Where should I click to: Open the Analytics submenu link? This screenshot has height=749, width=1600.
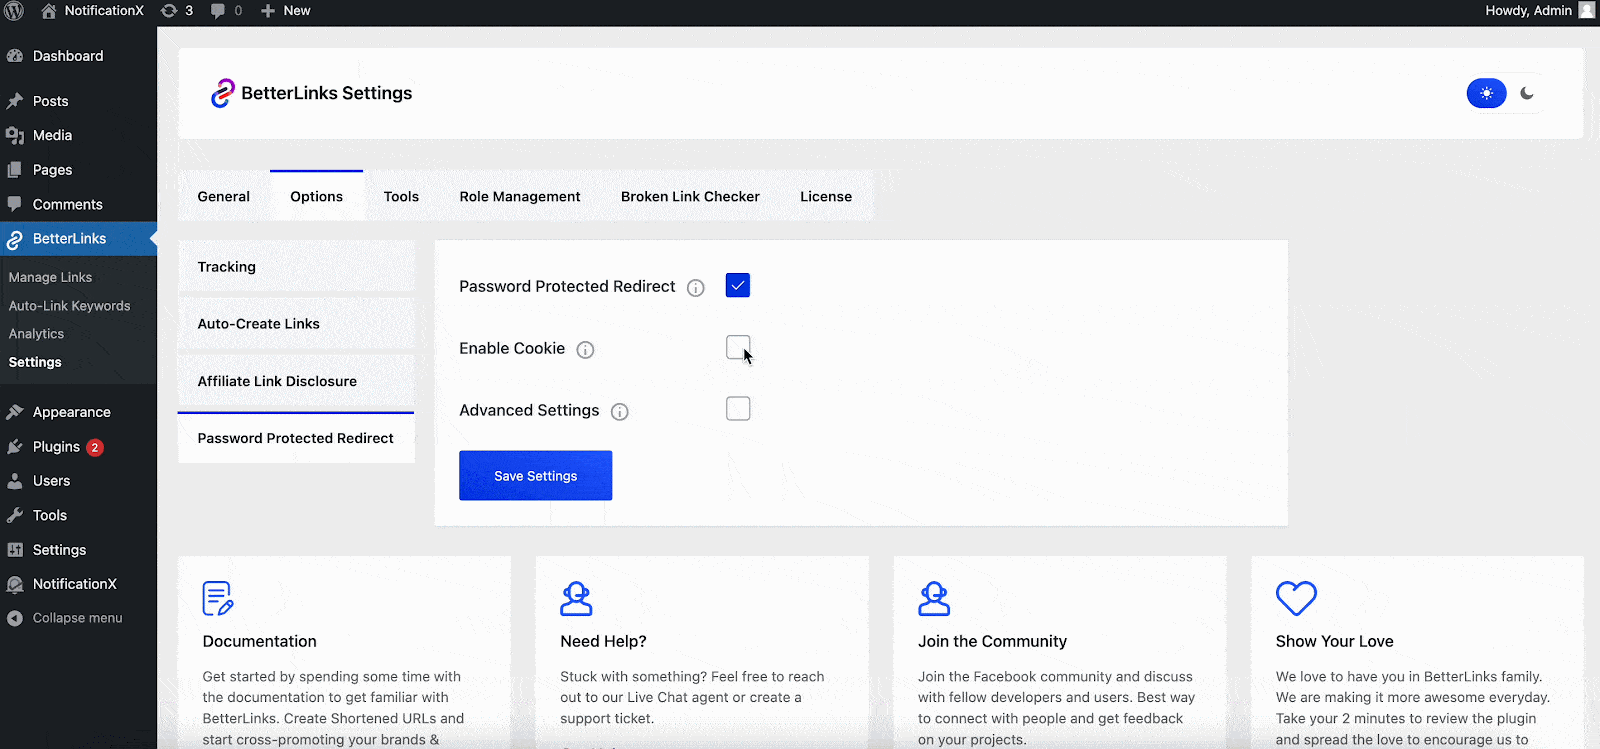[36, 333]
